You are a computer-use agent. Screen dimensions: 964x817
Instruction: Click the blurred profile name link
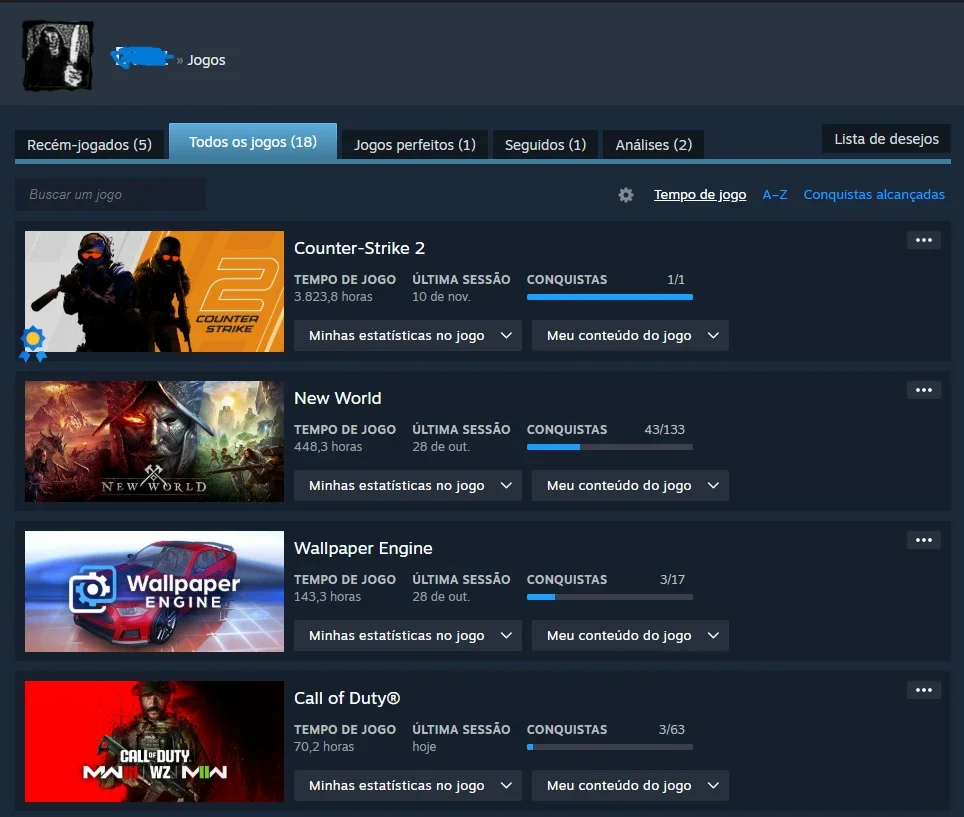point(141,58)
